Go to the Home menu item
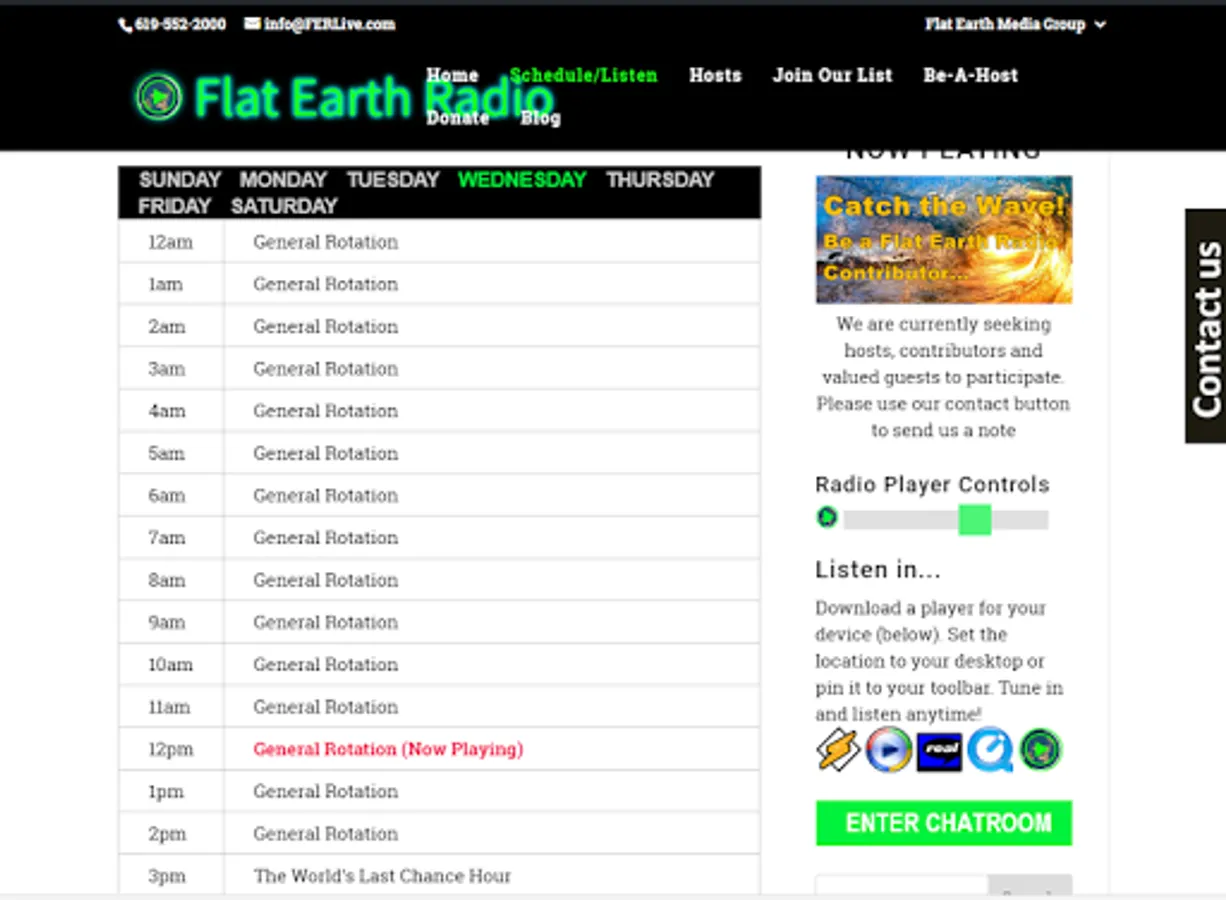1226x900 pixels. pos(452,75)
